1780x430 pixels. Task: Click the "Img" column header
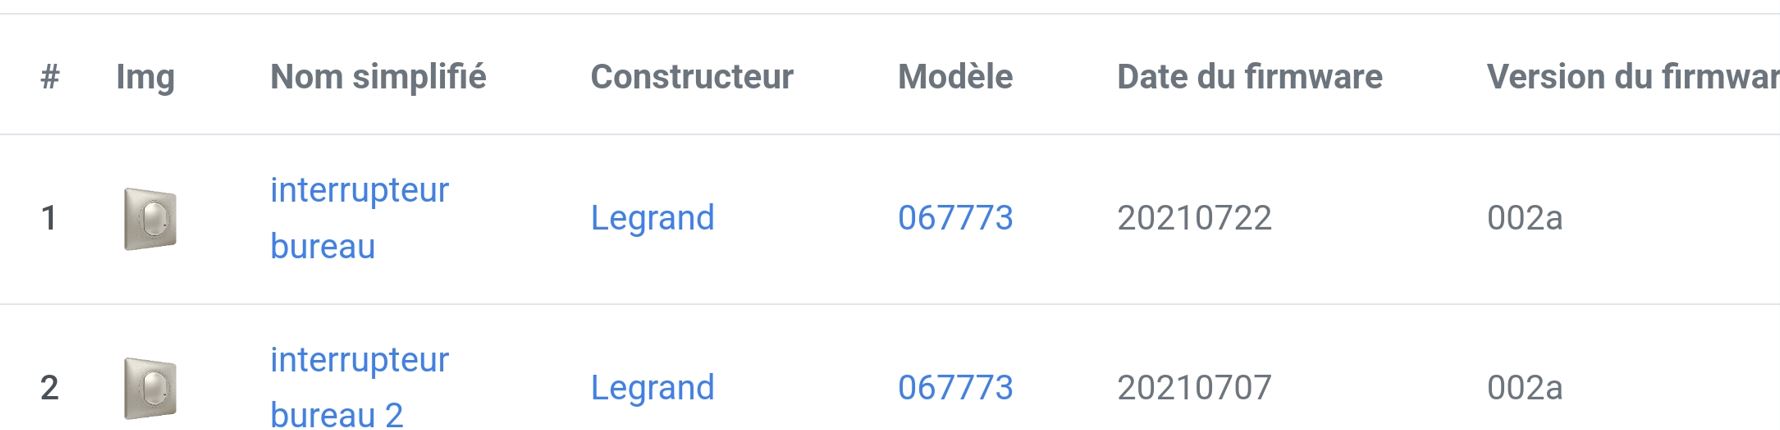point(145,77)
